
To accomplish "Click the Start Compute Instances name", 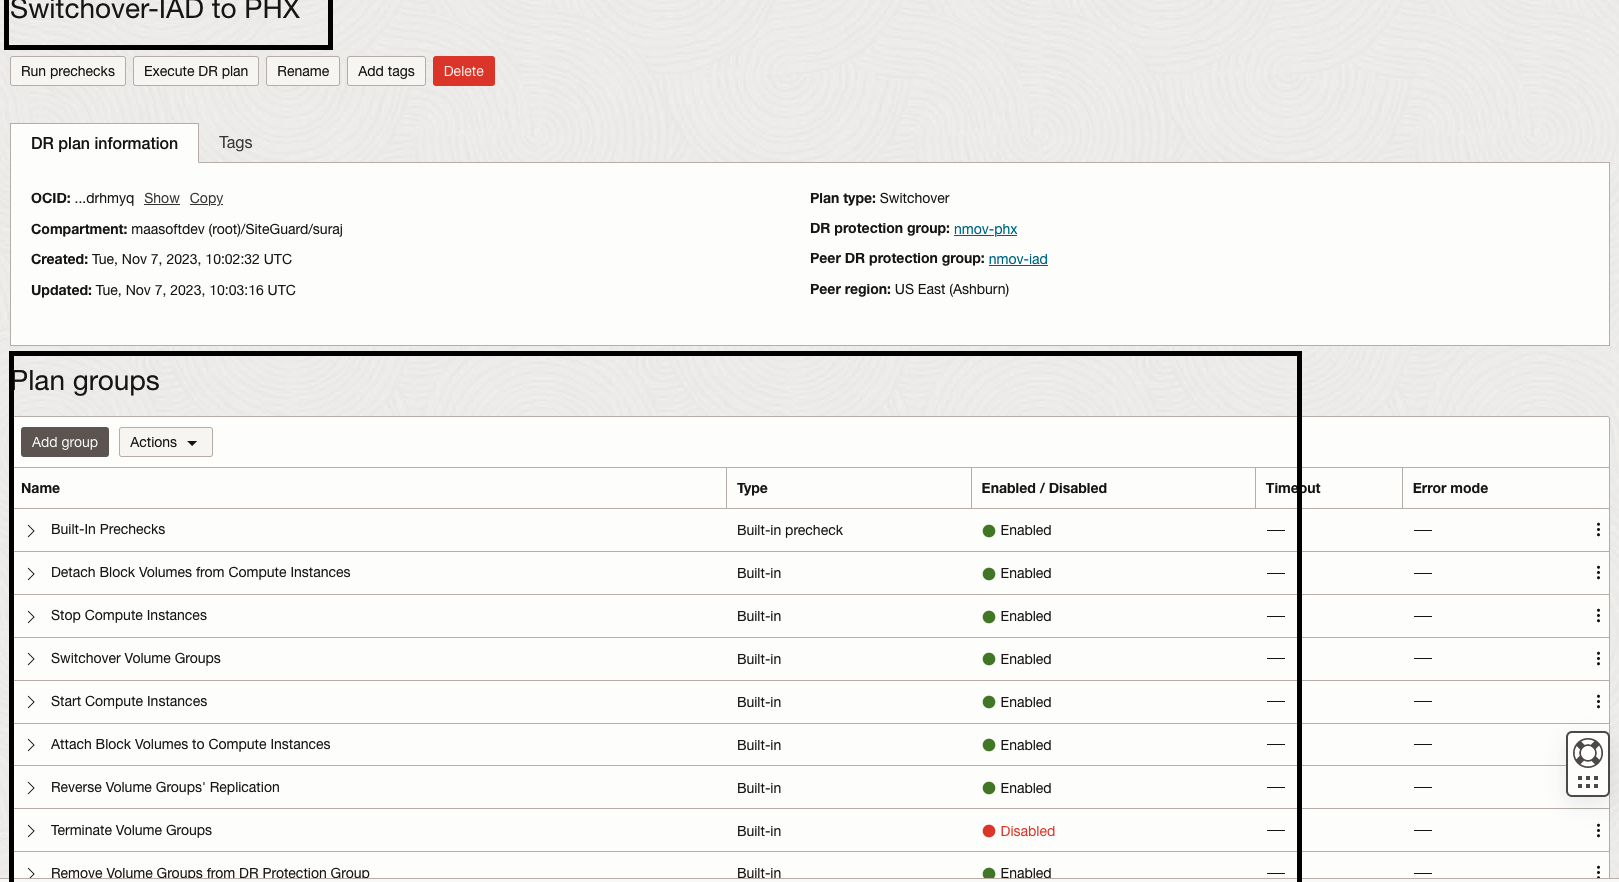I will click(129, 702).
